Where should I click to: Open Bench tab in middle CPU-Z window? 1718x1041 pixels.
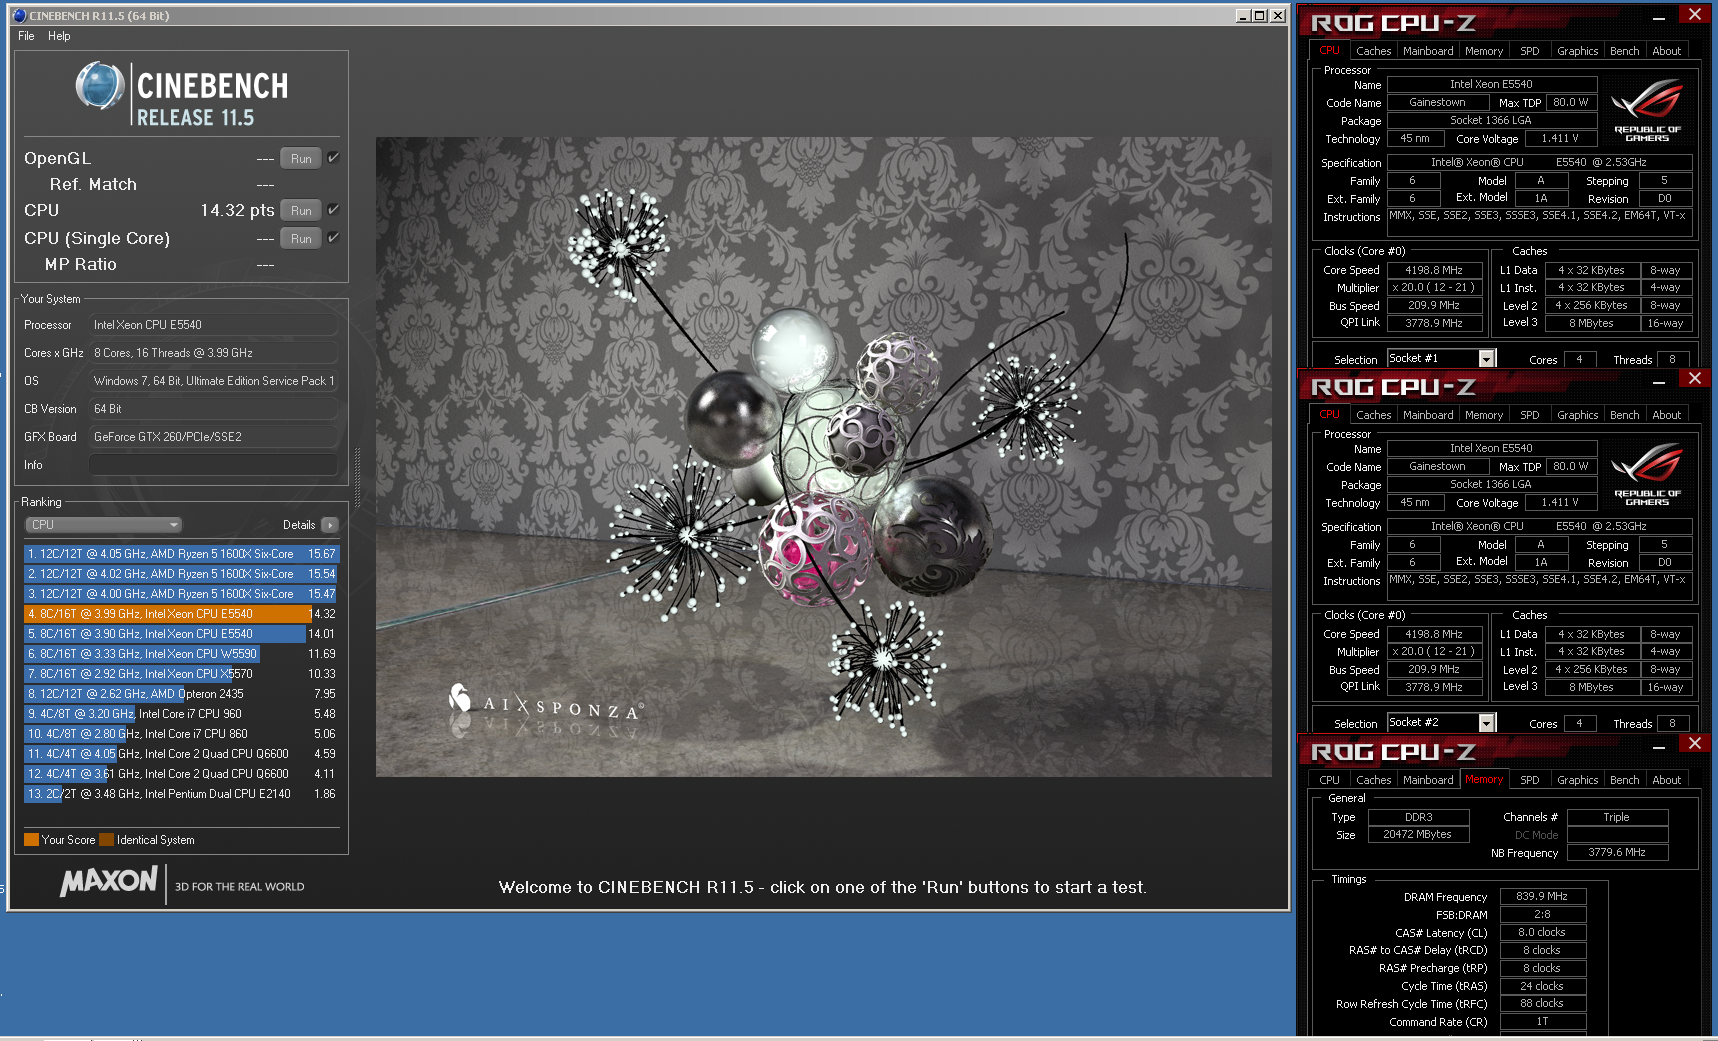[x=1624, y=415]
